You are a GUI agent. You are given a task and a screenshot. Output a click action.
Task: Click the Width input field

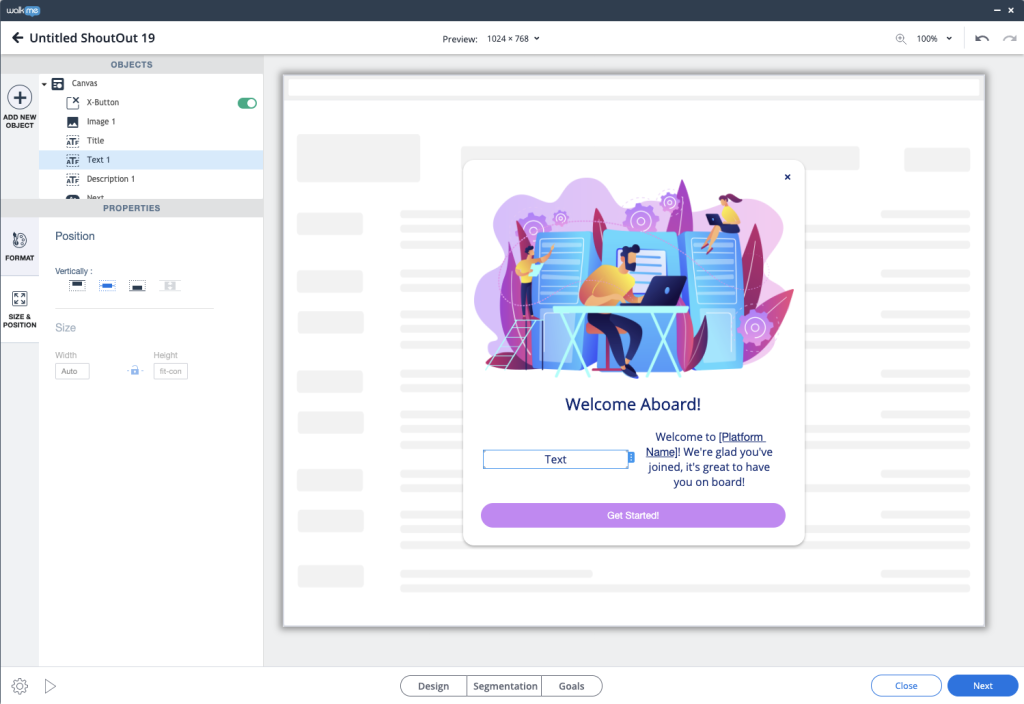[x=72, y=371]
